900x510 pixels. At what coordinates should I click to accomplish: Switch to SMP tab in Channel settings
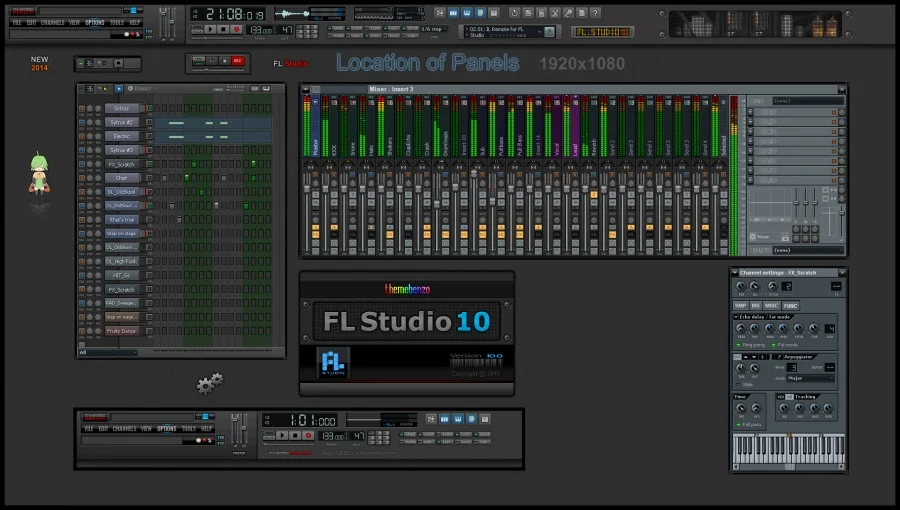(x=741, y=306)
